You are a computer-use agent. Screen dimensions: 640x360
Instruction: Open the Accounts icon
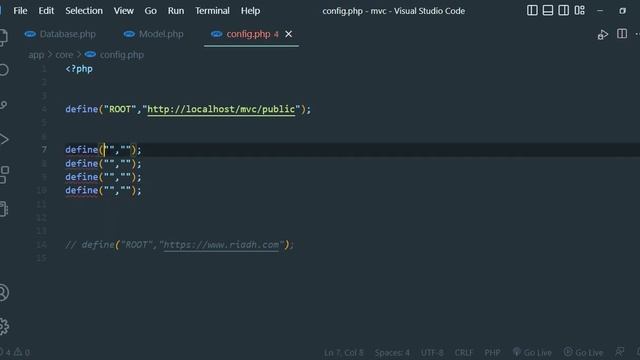coord(4,293)
